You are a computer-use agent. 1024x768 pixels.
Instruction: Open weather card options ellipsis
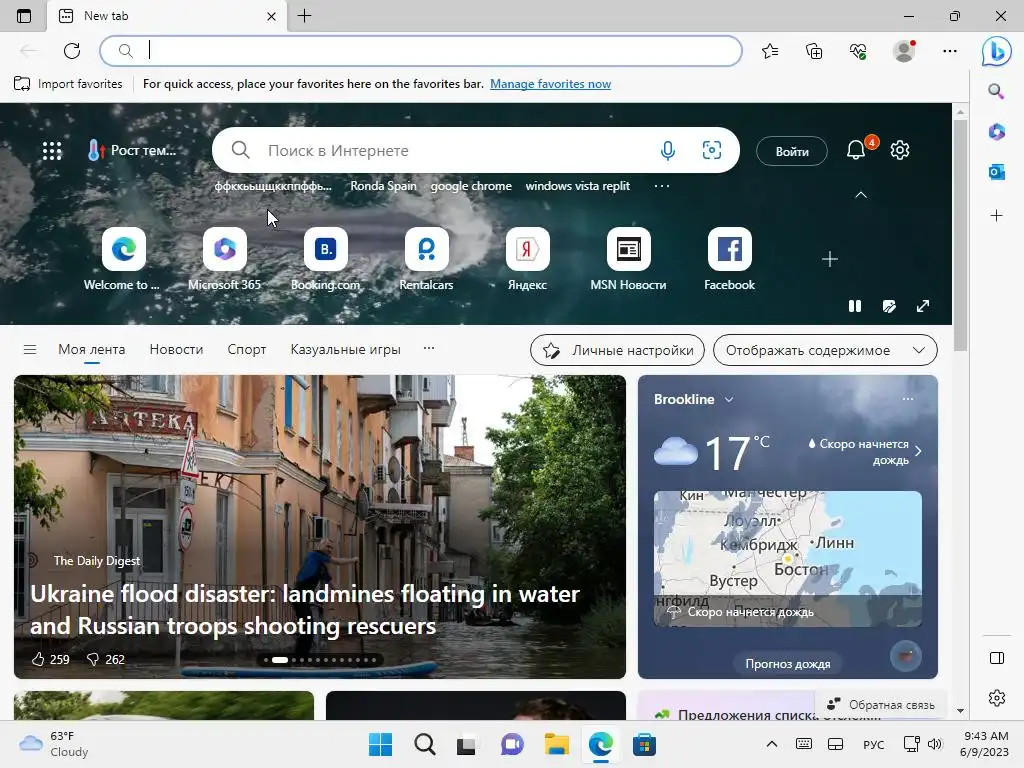[x=908, y=399]
